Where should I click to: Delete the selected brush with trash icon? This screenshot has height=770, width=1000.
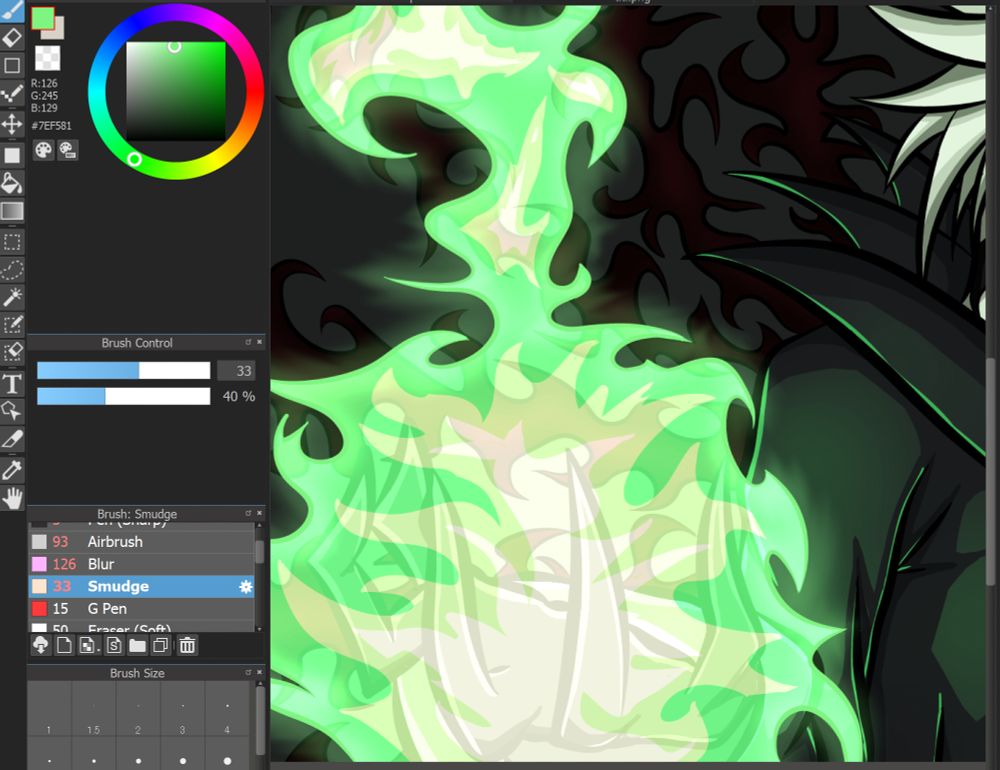[x=186, y=645]
